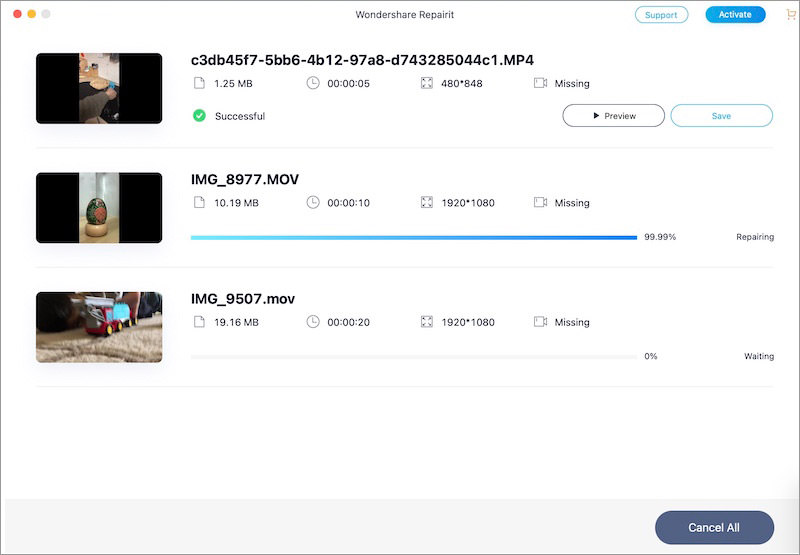Click the 0% progress value
This screenshot has width=800, height=555.
[x=651, y=356]
